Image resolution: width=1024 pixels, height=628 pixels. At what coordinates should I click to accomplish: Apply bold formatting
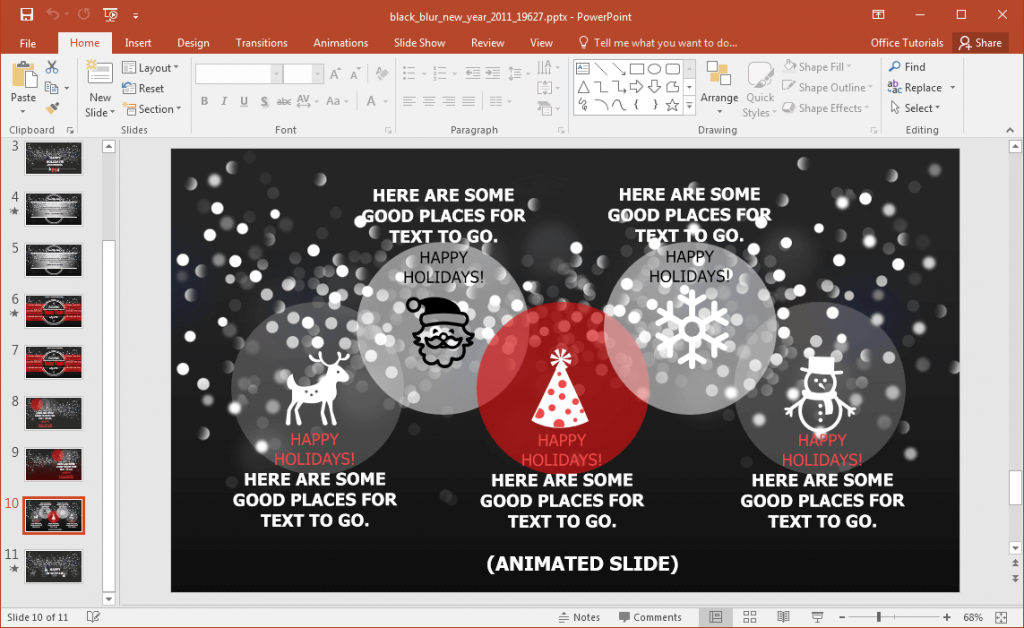(x=205, y=101)
